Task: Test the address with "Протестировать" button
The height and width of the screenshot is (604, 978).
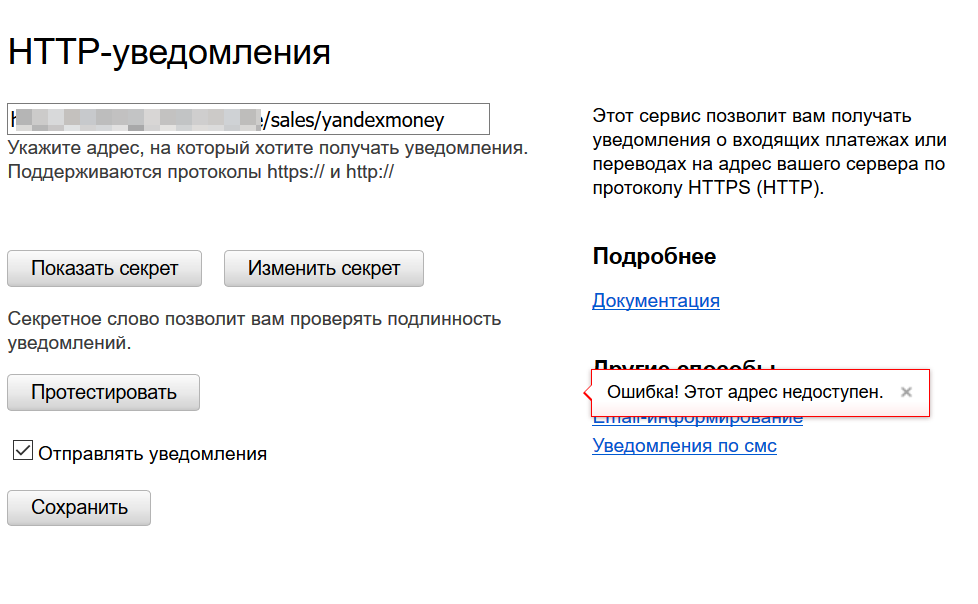Action: click(x=103, y=392)
